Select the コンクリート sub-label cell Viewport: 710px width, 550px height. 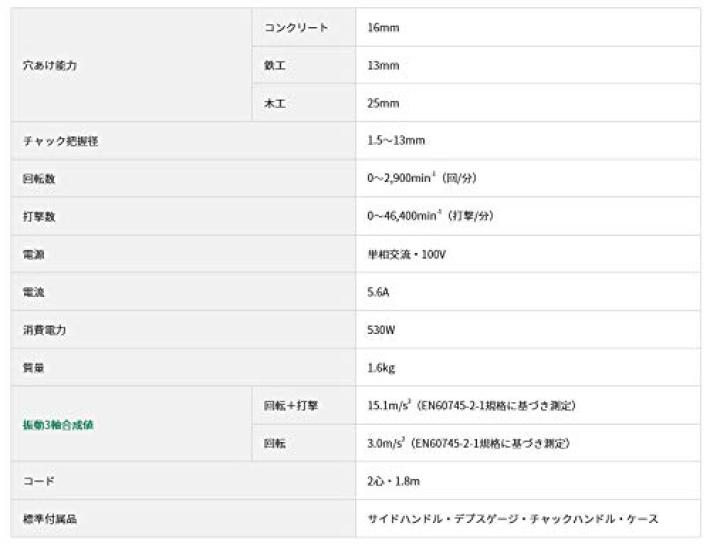click(296, 28)
